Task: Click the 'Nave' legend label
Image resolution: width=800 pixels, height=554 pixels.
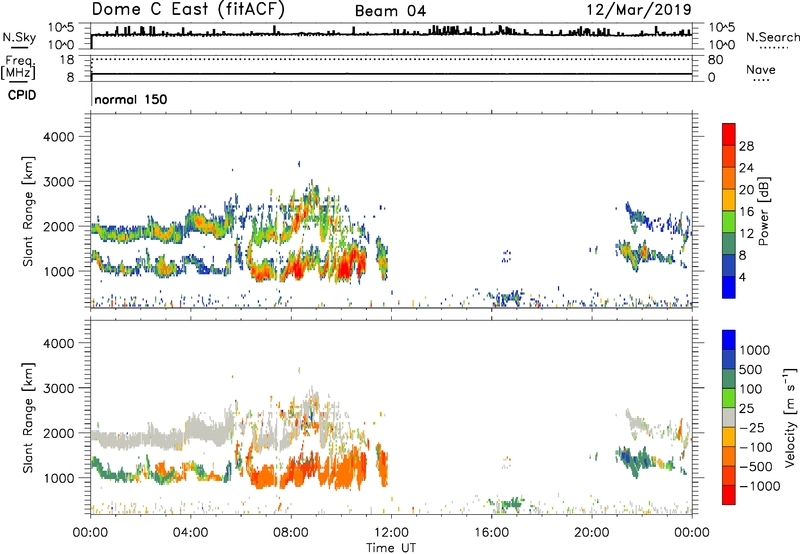Action: pos(761,69)
